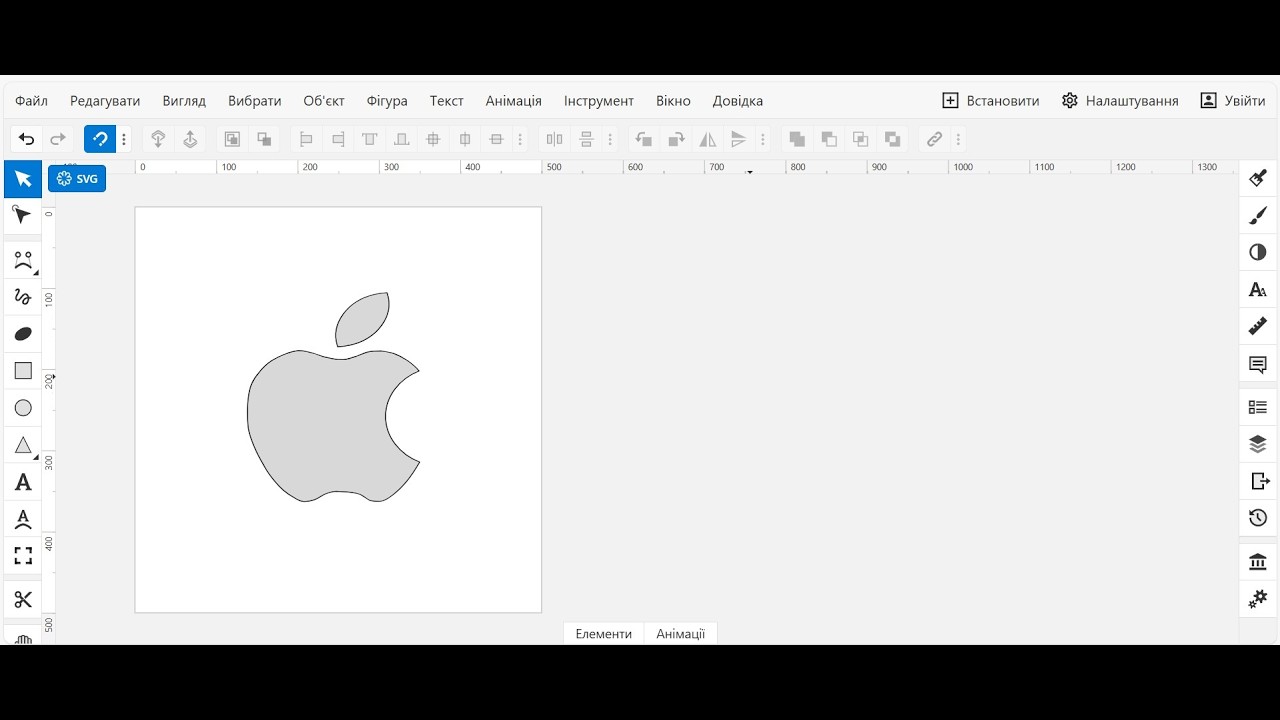The height and width of the screenshot is (720, 1280).
Task: Click the Subtract shapes boolean icon
Action: point(829,139)
